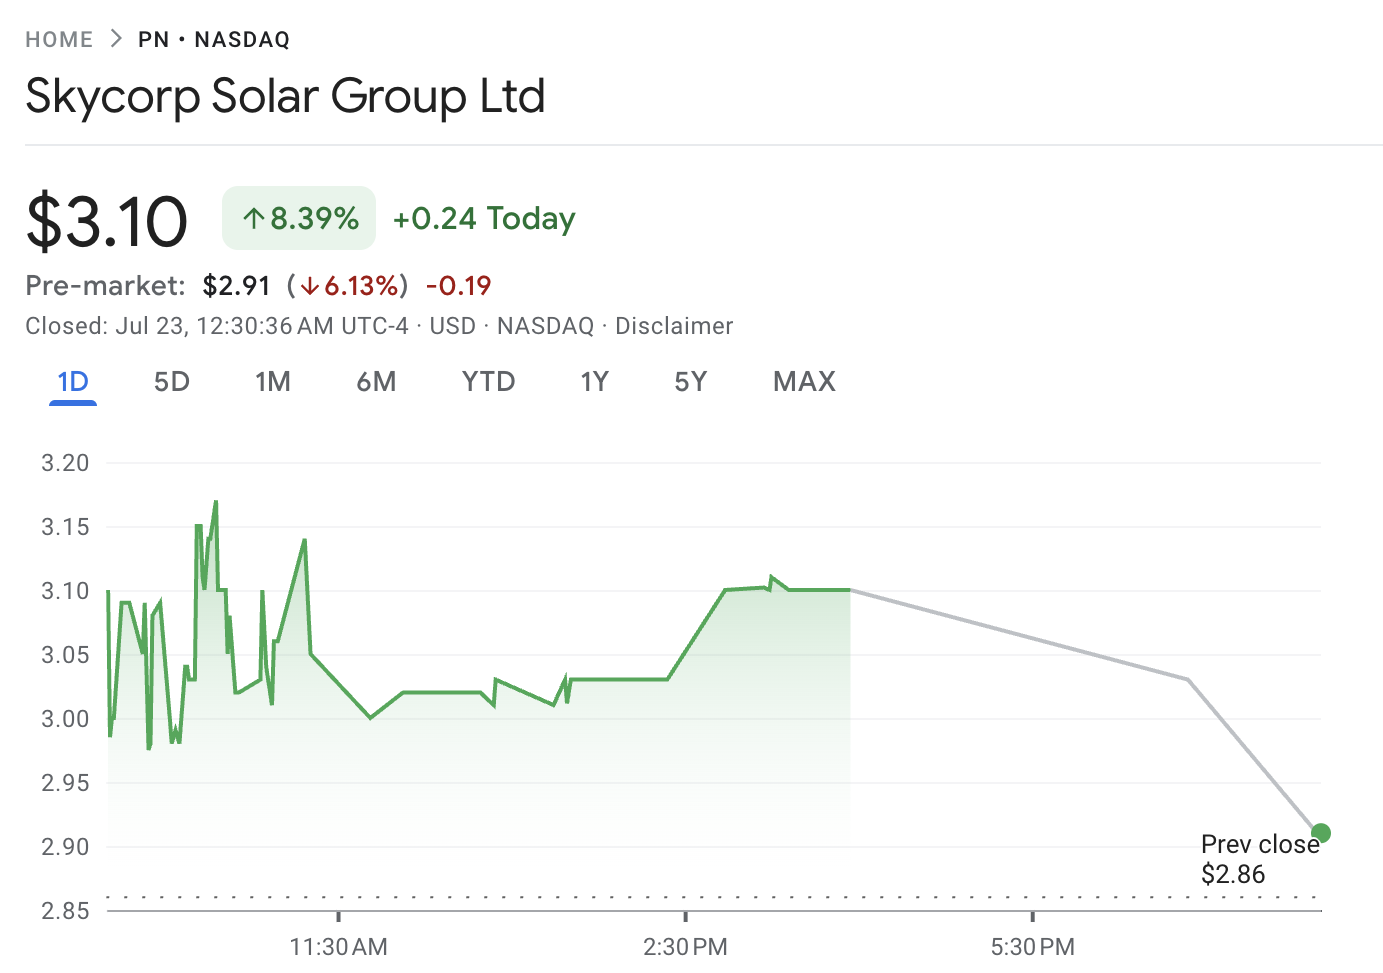
Task: Show the YTD chart range
Action: [x=488, y=382]
